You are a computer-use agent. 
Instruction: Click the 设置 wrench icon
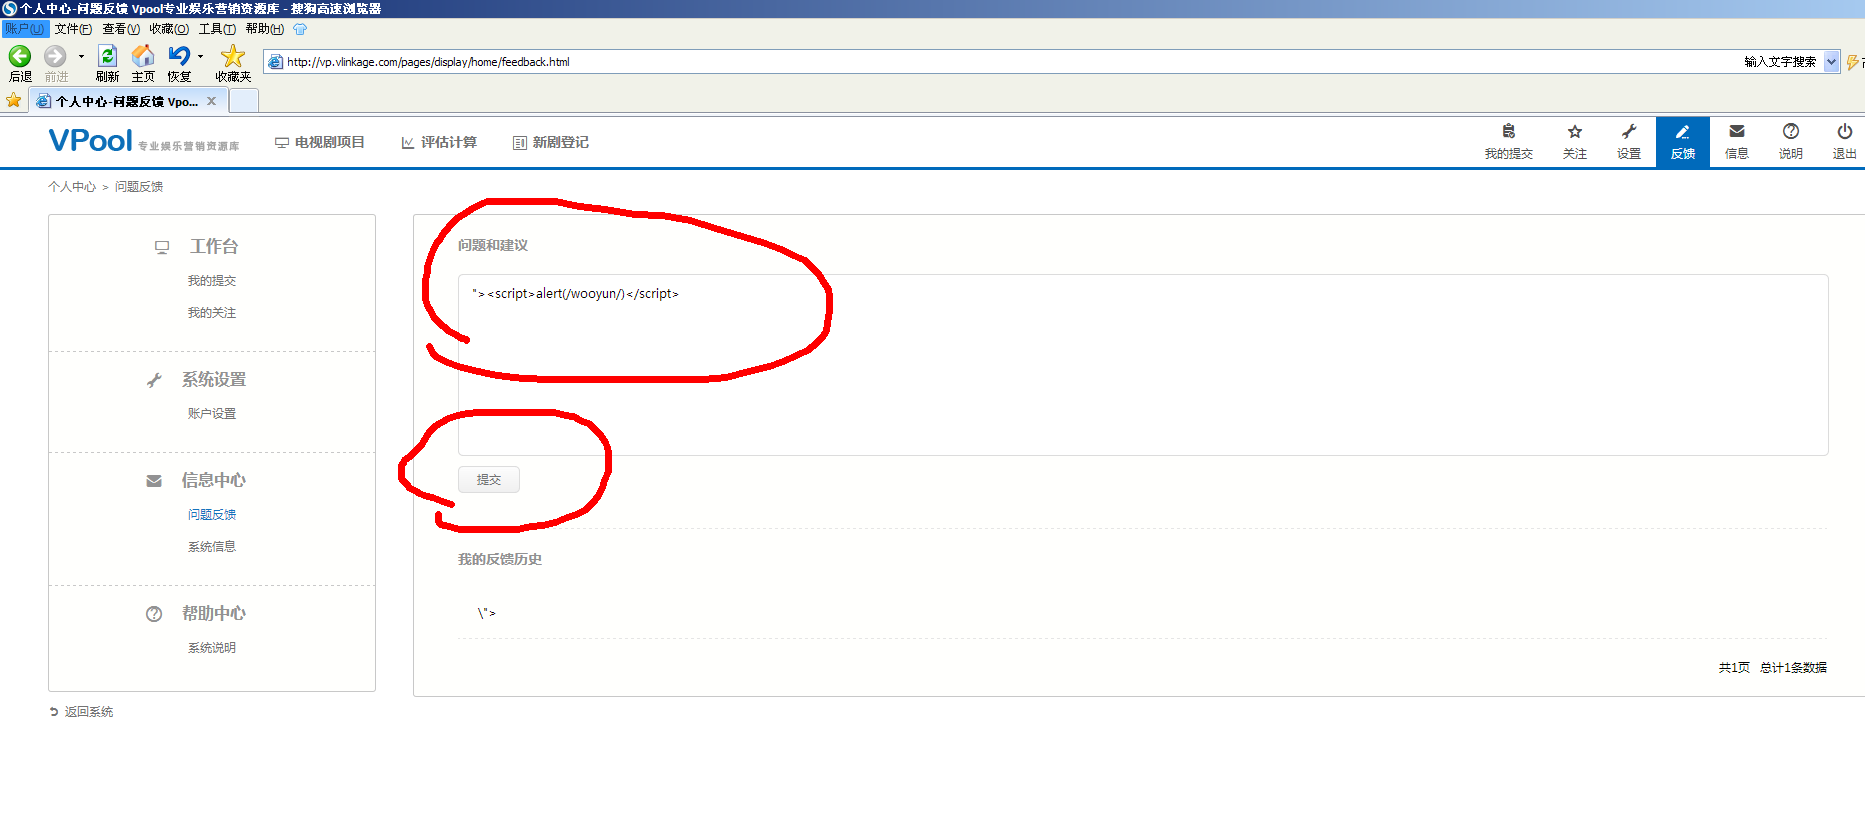coord(1629,131)
